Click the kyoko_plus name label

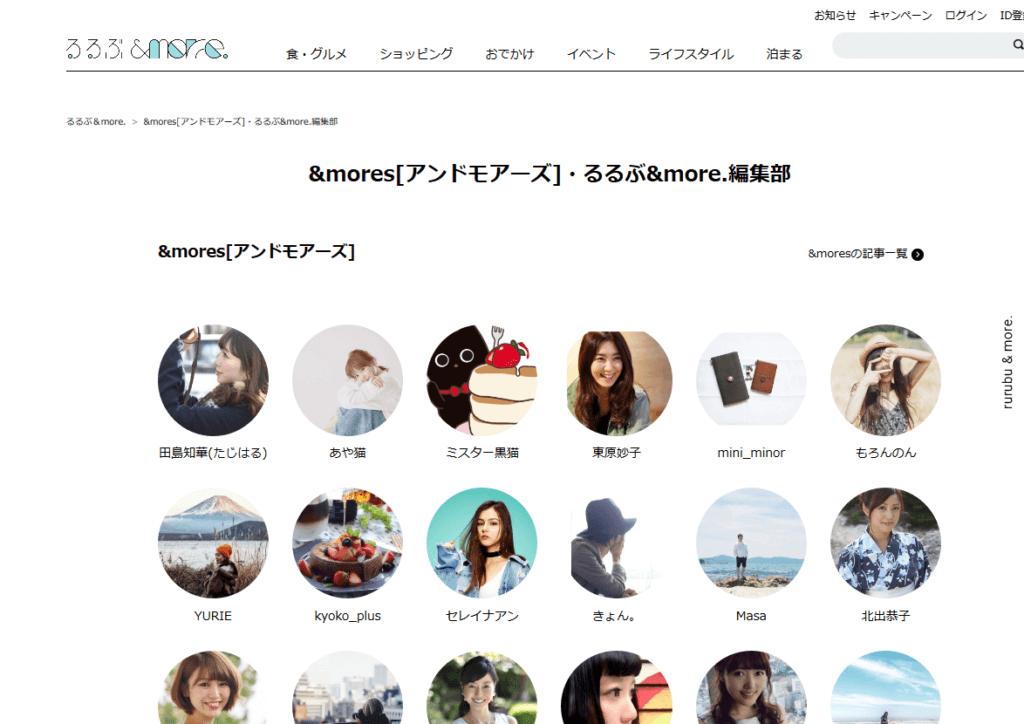tap(347, 616)
